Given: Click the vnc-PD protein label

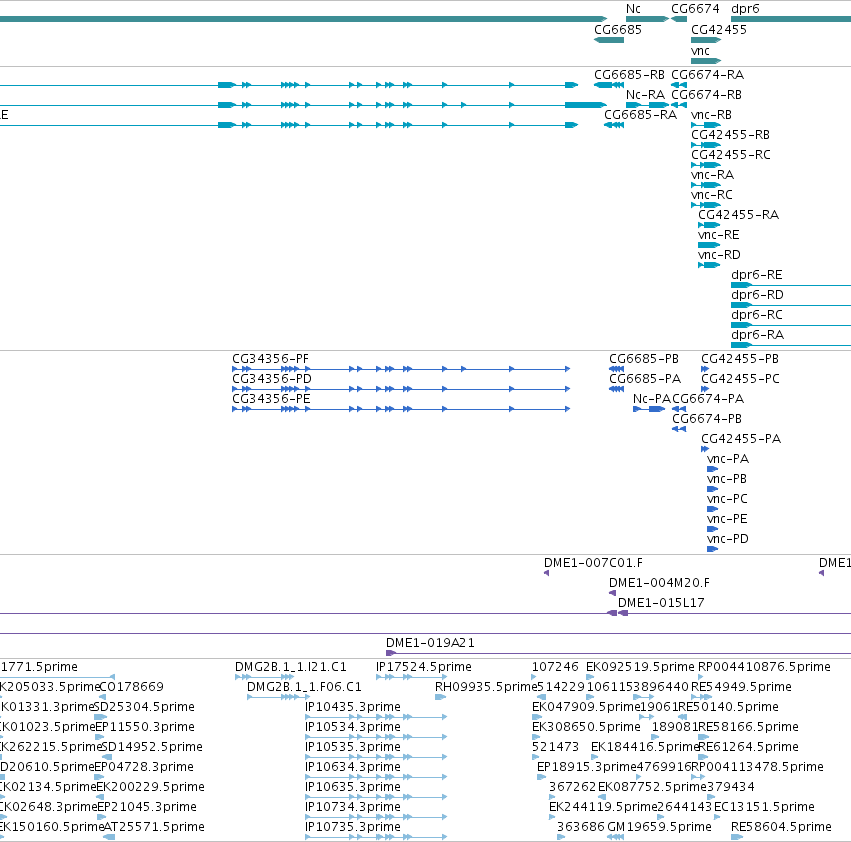Looking at the screenshot, I should [728, 539].
